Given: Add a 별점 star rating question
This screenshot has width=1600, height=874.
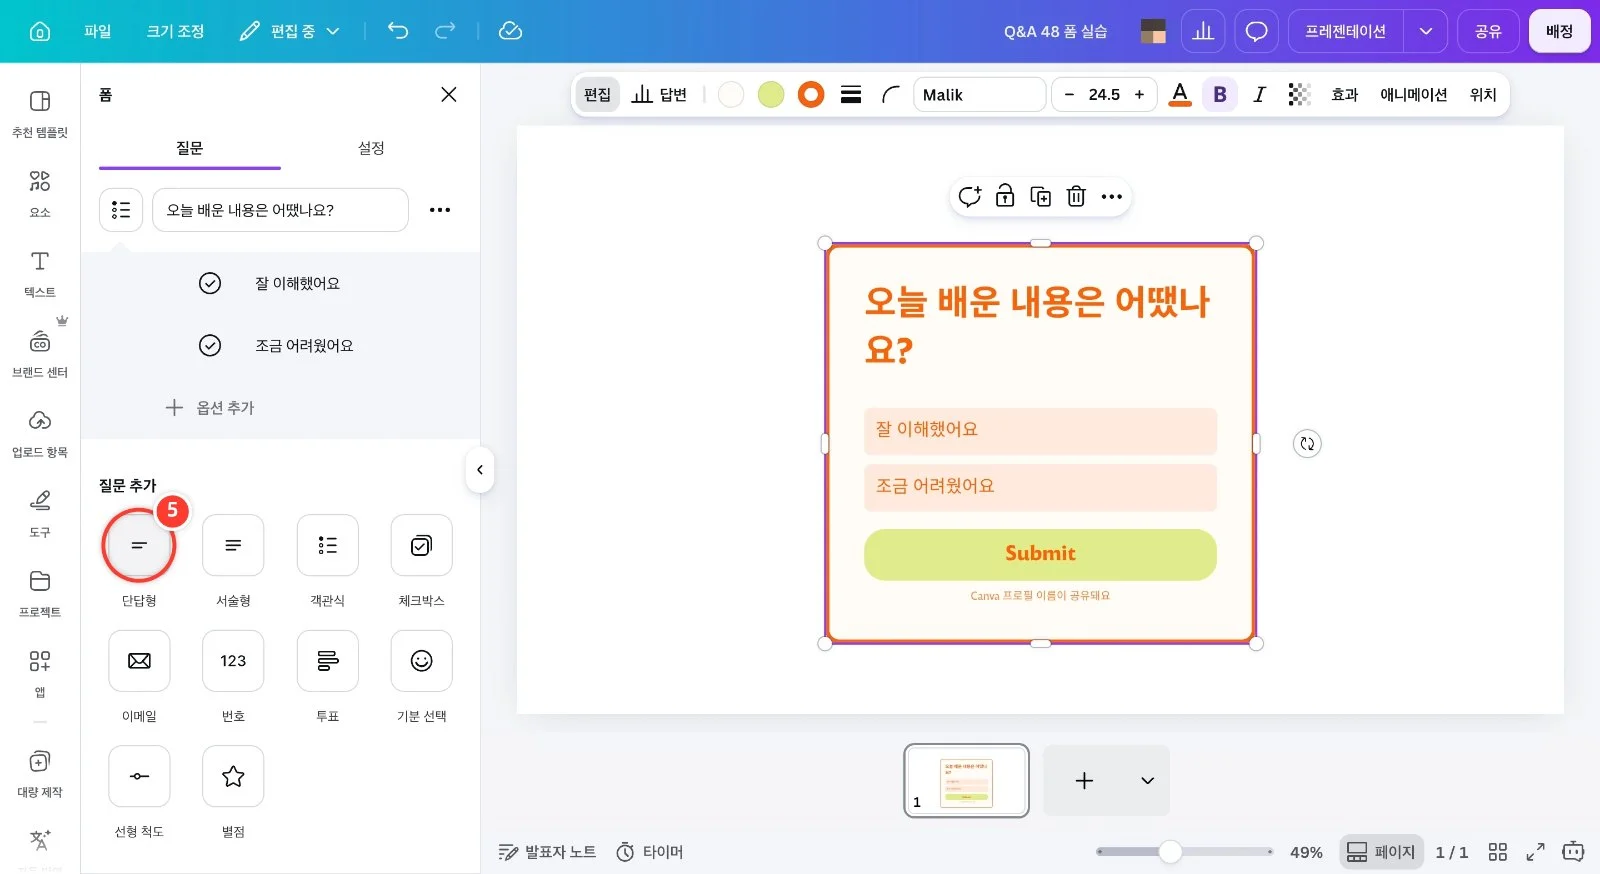Looking at the screenshot, I should click(233, 776).
